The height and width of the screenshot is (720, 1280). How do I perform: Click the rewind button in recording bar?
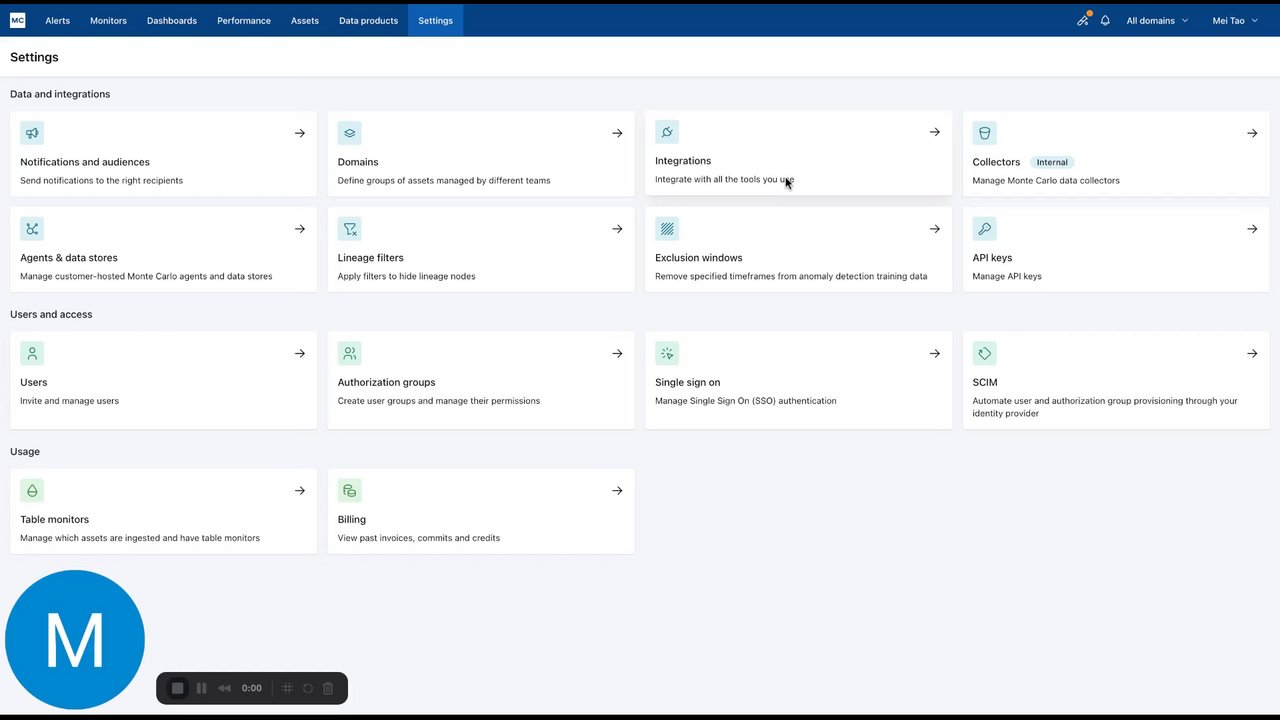click(224, 688)
